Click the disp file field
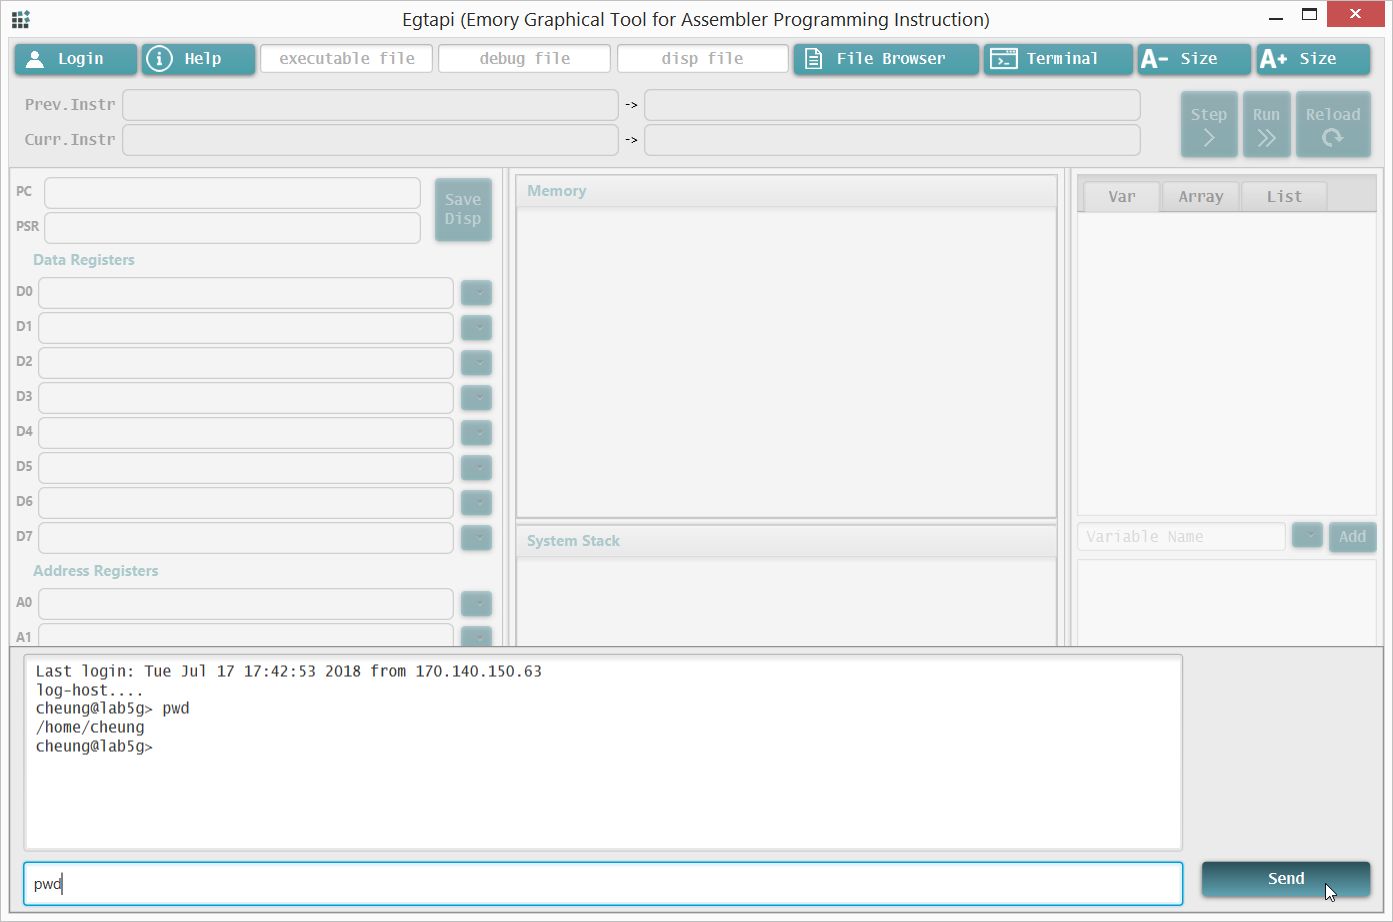This screenshot has height=922, width=1393. click(x=702, y=59)
